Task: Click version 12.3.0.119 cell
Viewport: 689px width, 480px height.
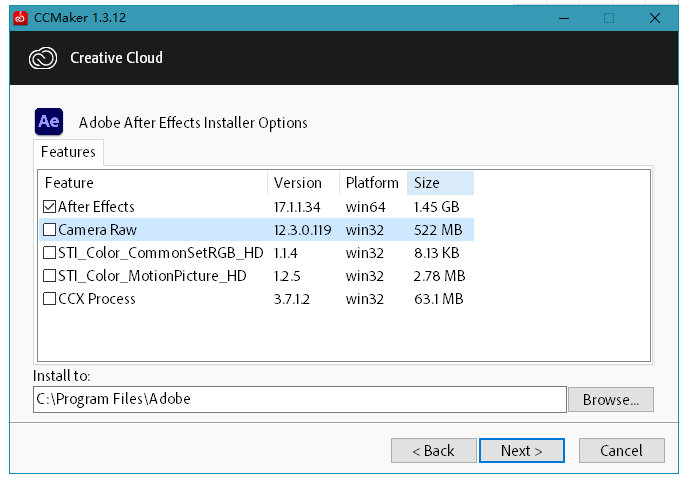Action: 302,230
